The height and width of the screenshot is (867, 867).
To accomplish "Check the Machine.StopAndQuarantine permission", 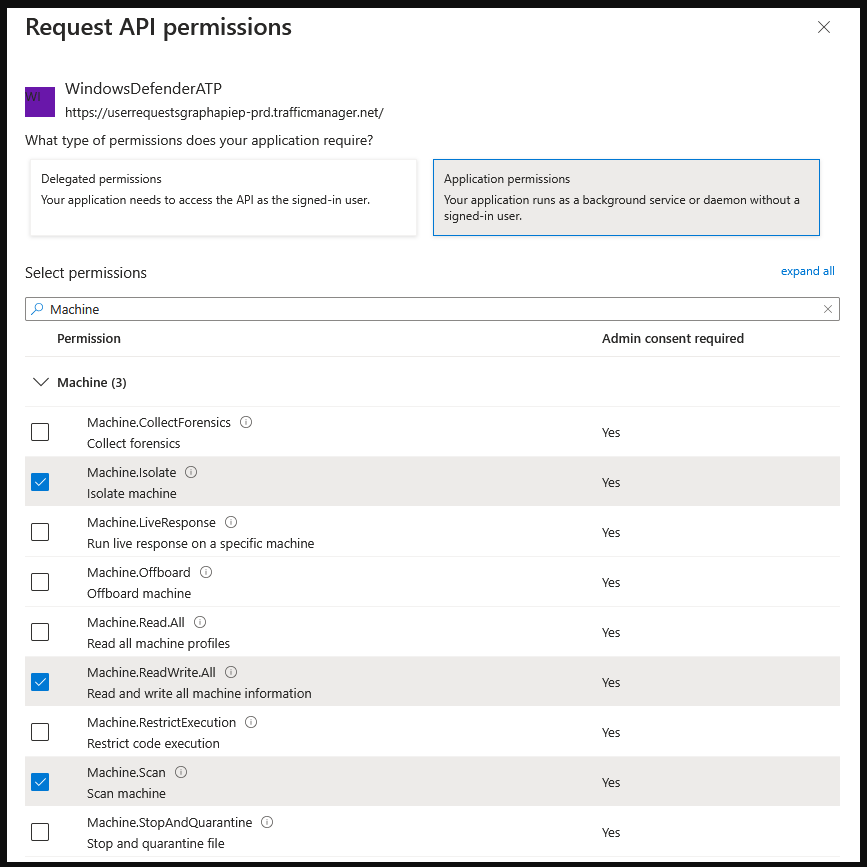I will point(40,832).
